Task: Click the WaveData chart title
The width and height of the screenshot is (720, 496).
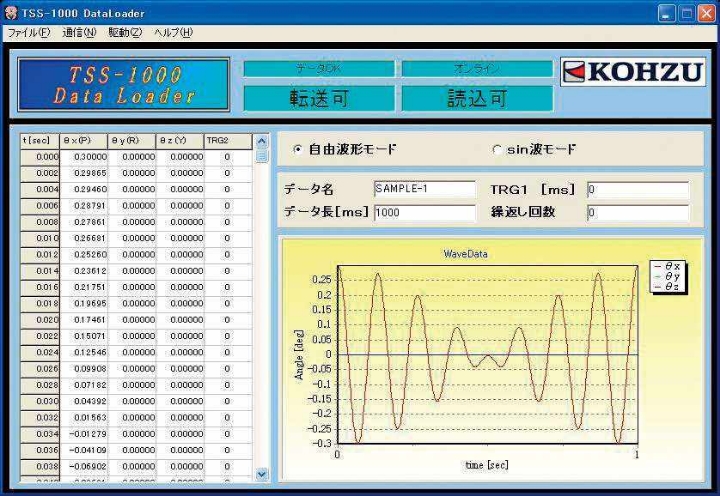Action: [x=465, y=254]
